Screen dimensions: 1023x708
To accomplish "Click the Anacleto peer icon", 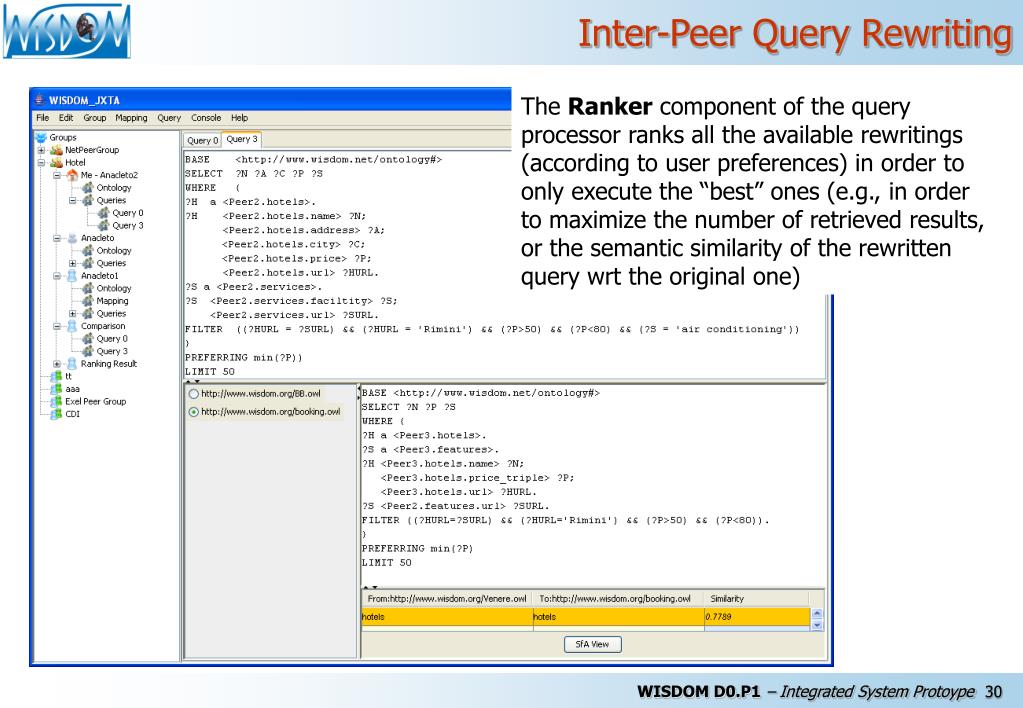I will coord(72,238).
